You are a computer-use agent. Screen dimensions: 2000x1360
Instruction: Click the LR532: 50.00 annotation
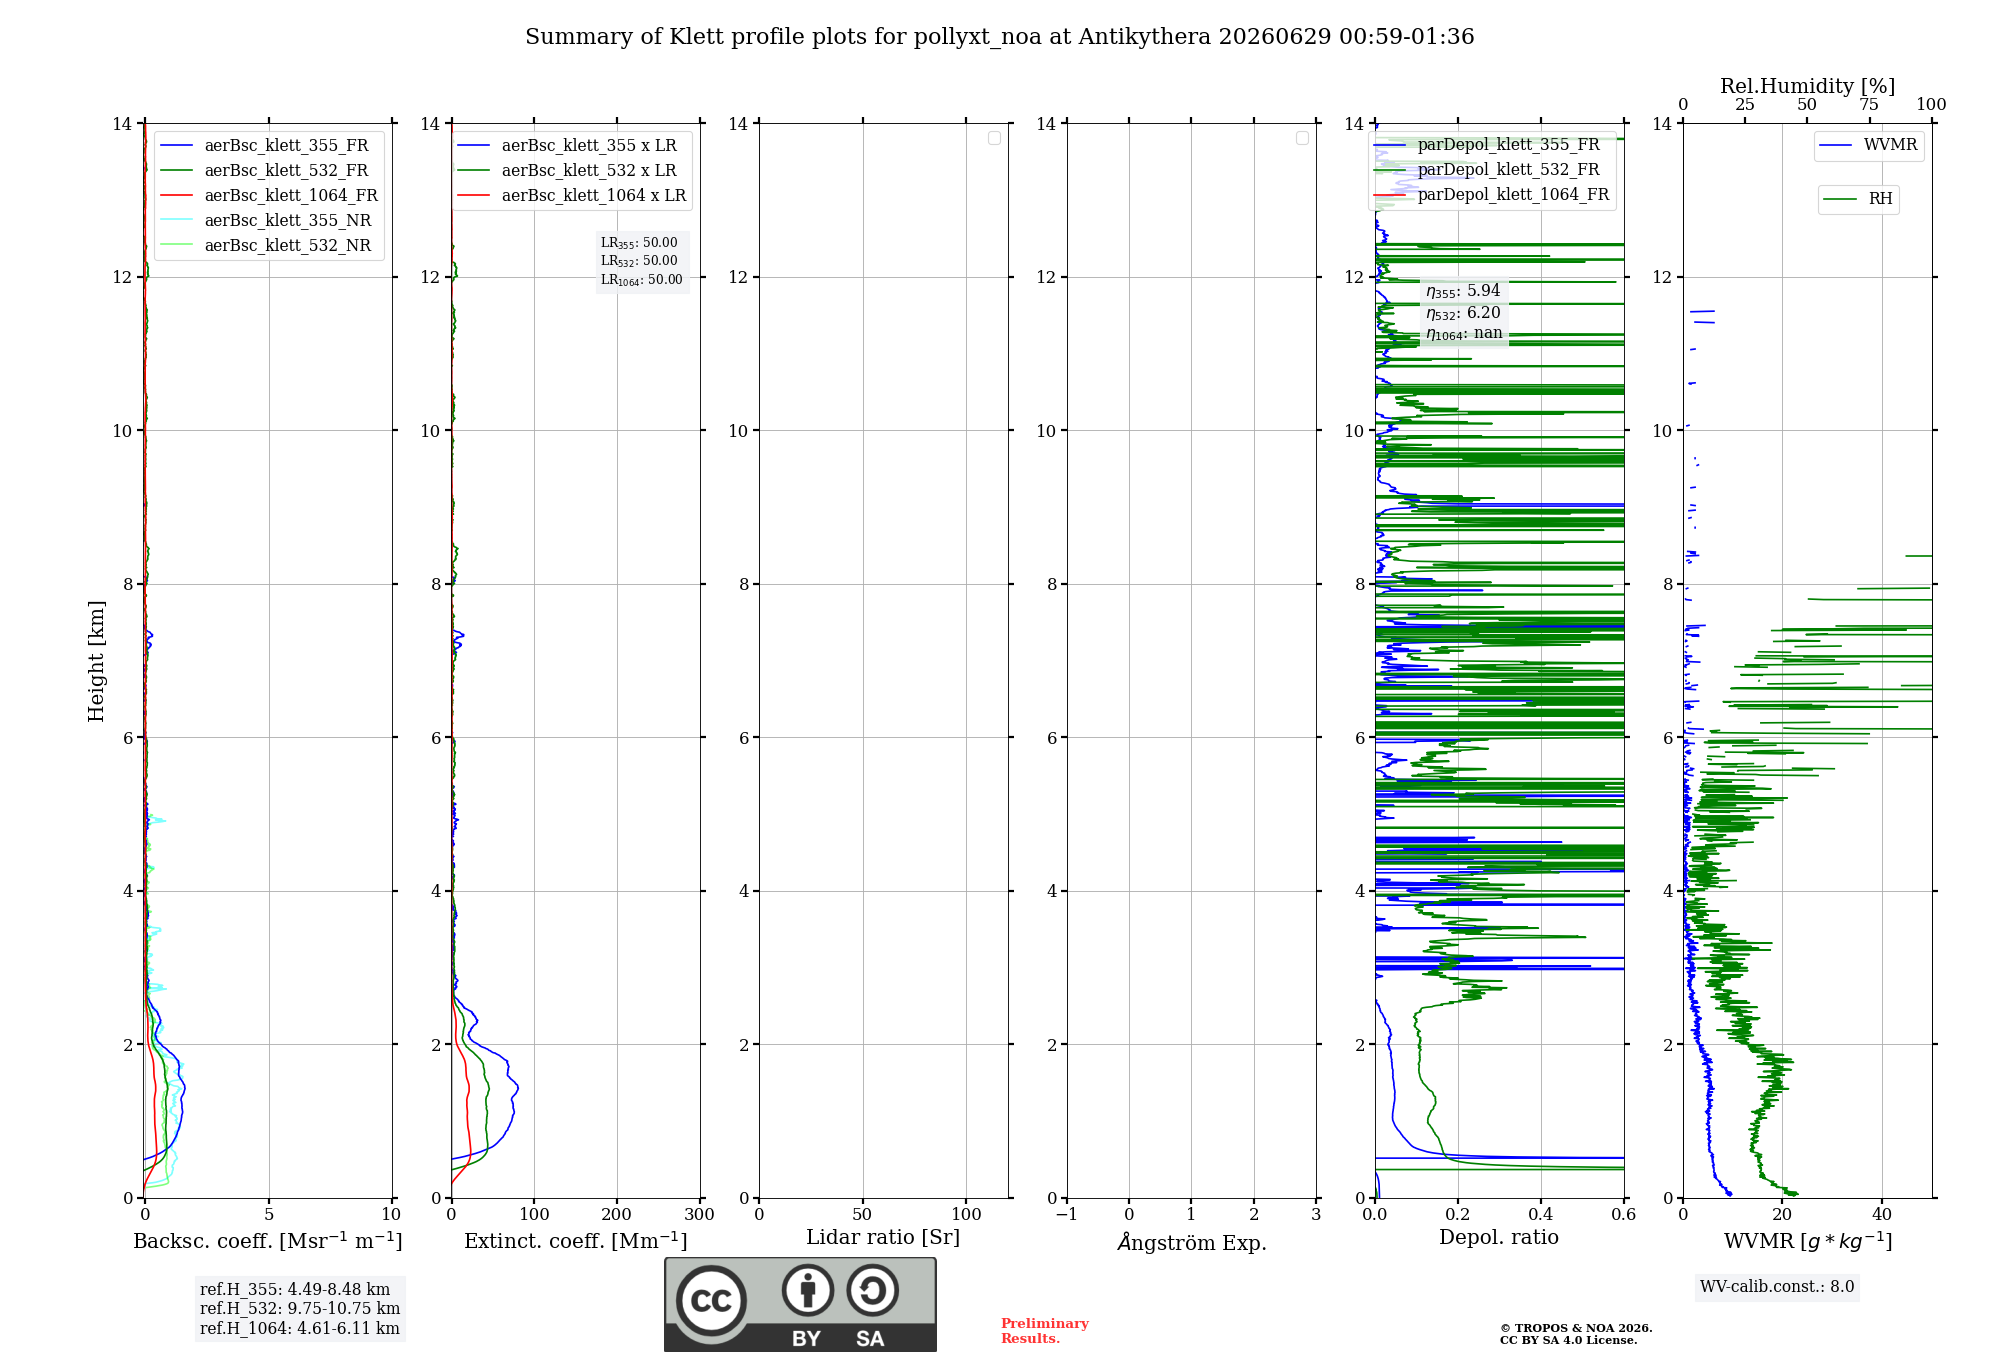[639, 261]
